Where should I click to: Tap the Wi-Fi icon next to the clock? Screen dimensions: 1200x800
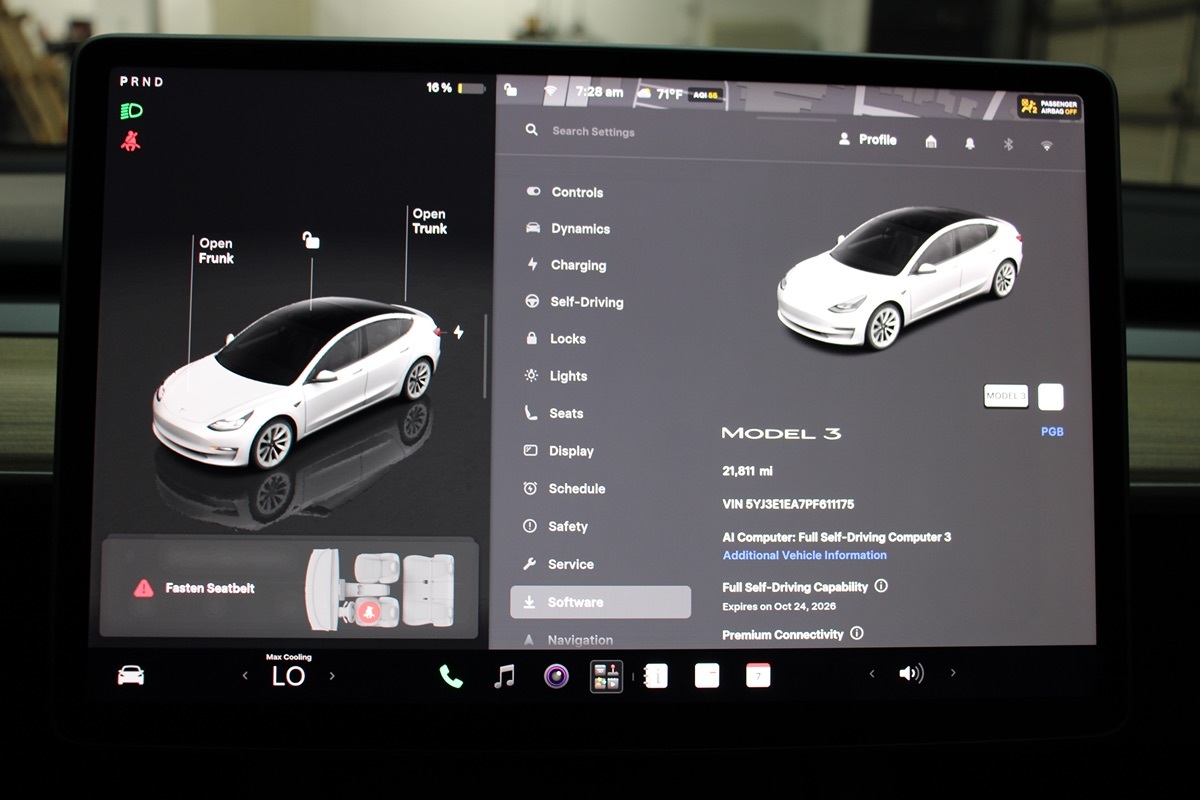coord(550,92)
